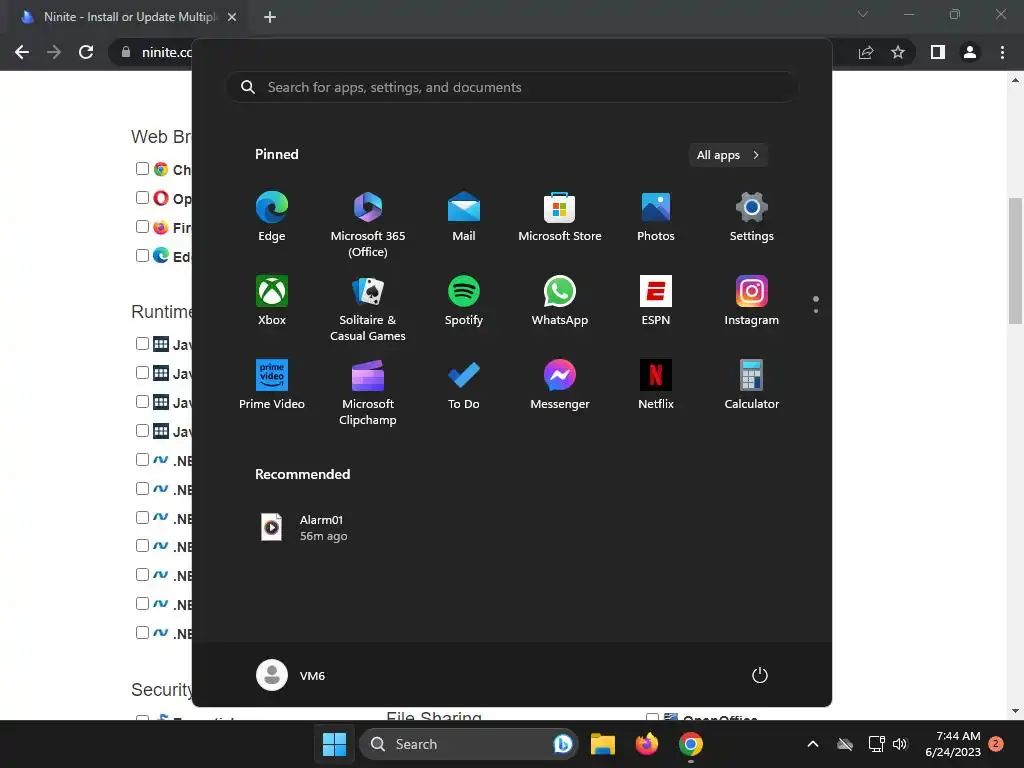Click the Windows Start button on taskbar
This screenshot has width=1024, height=768.
(x=334, y=744)
